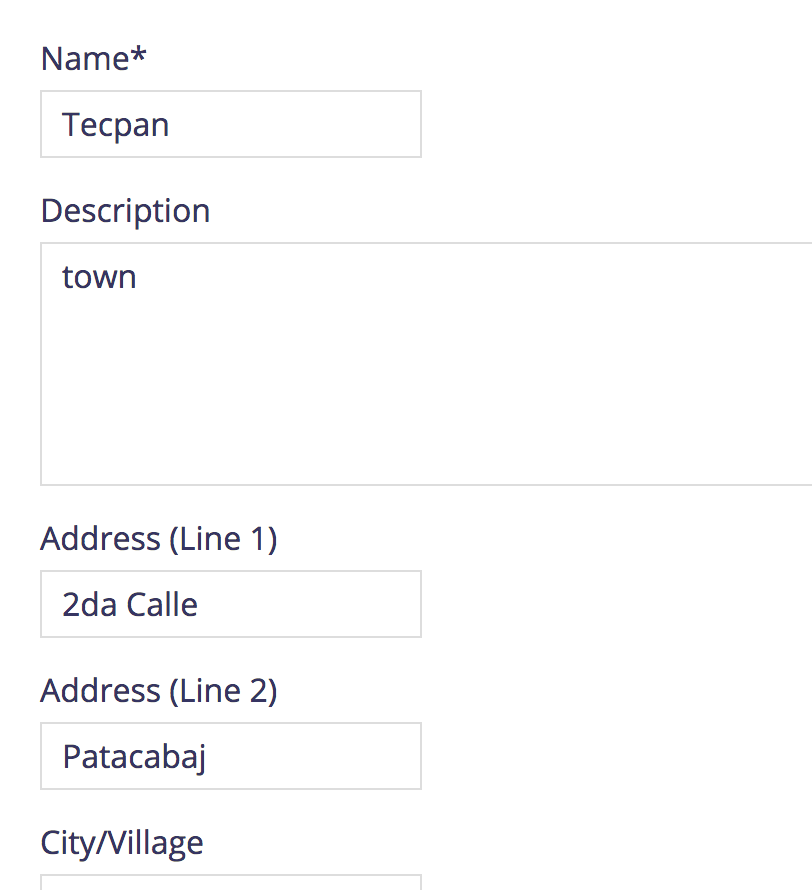This screenshot has height=890, width=812.
Task: Click the empty space after Patacabaj text
Action: click(x=313, y=756)
